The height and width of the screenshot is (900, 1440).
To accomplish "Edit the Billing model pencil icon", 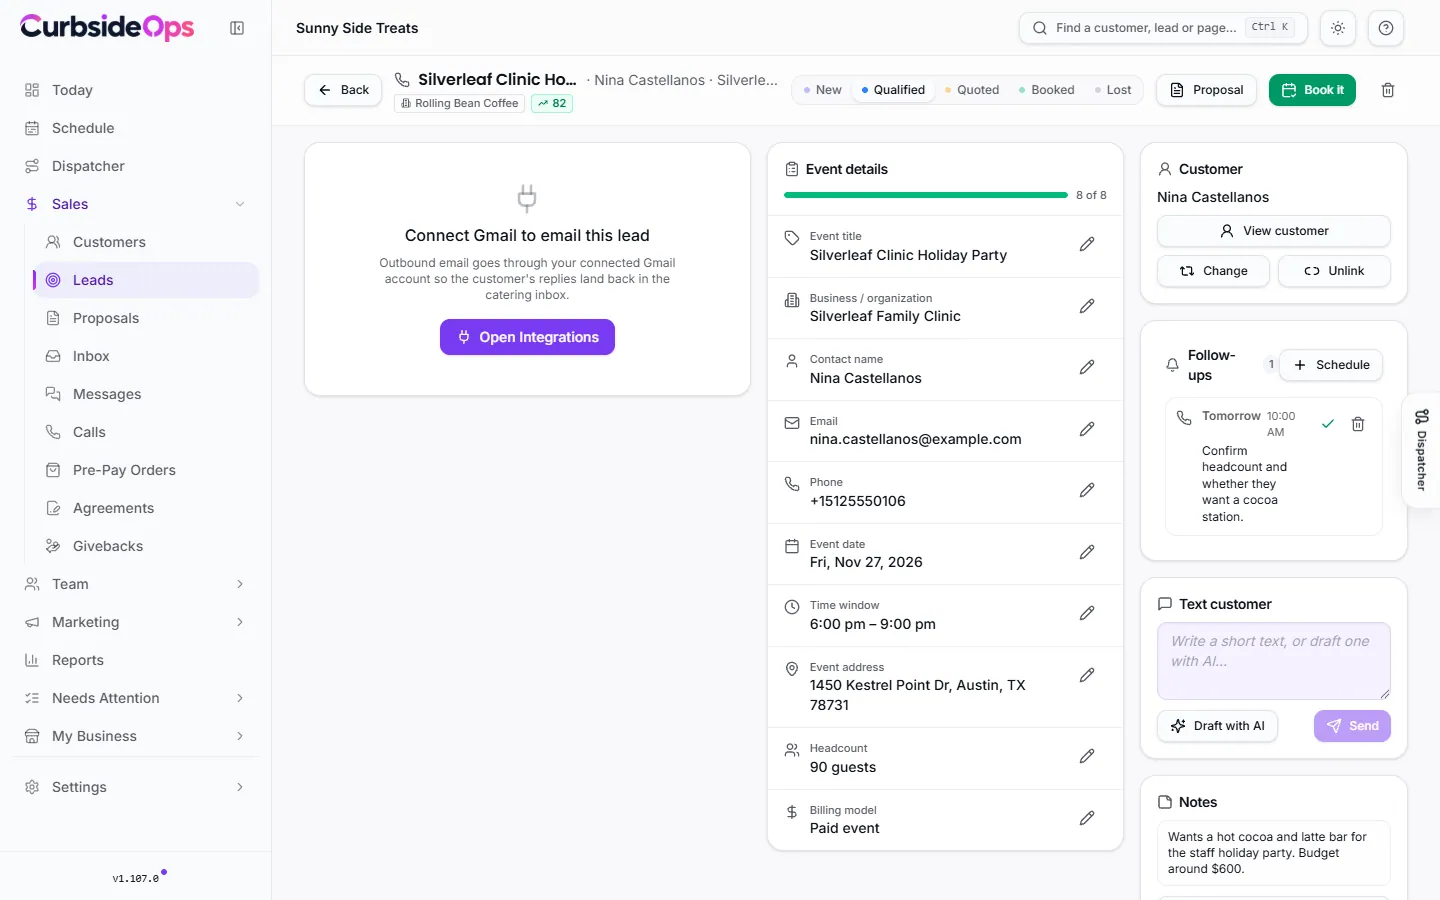I will tap(1087, 818).
